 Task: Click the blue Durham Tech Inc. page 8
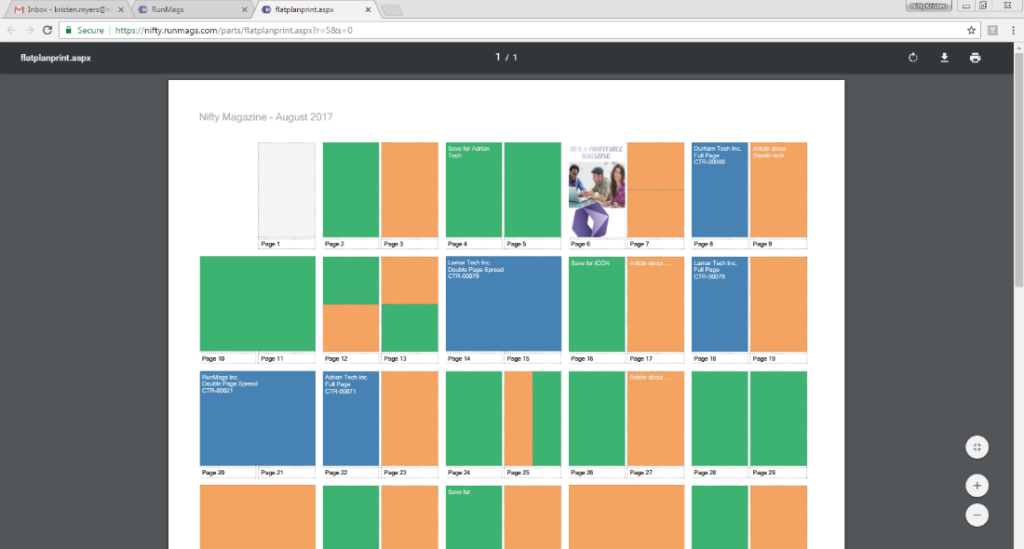[x=719, y=189]
